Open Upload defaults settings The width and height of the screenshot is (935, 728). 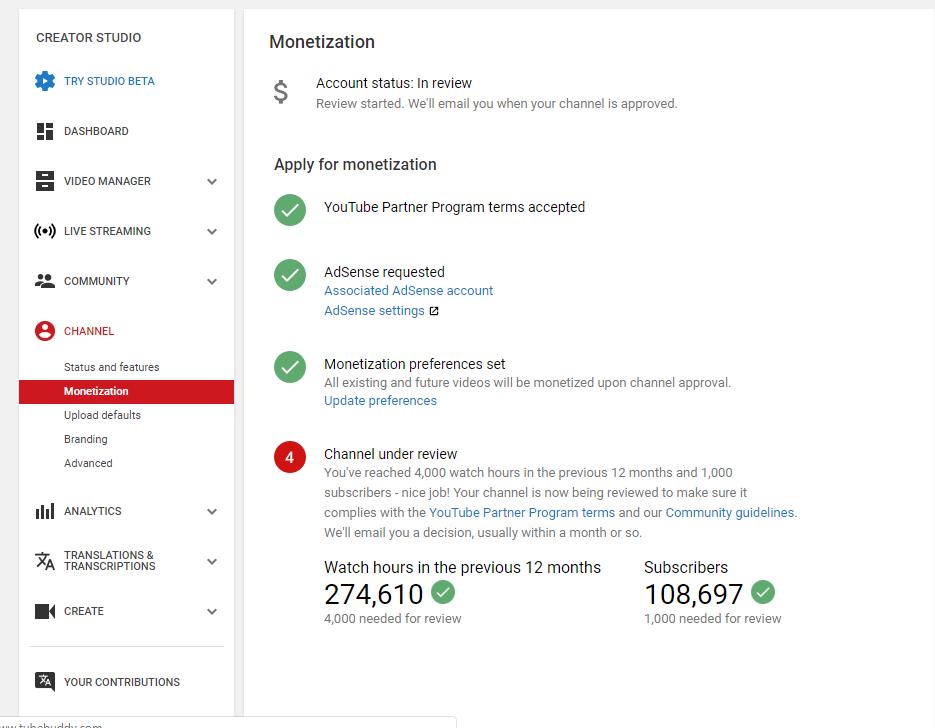tap(103, 415)
